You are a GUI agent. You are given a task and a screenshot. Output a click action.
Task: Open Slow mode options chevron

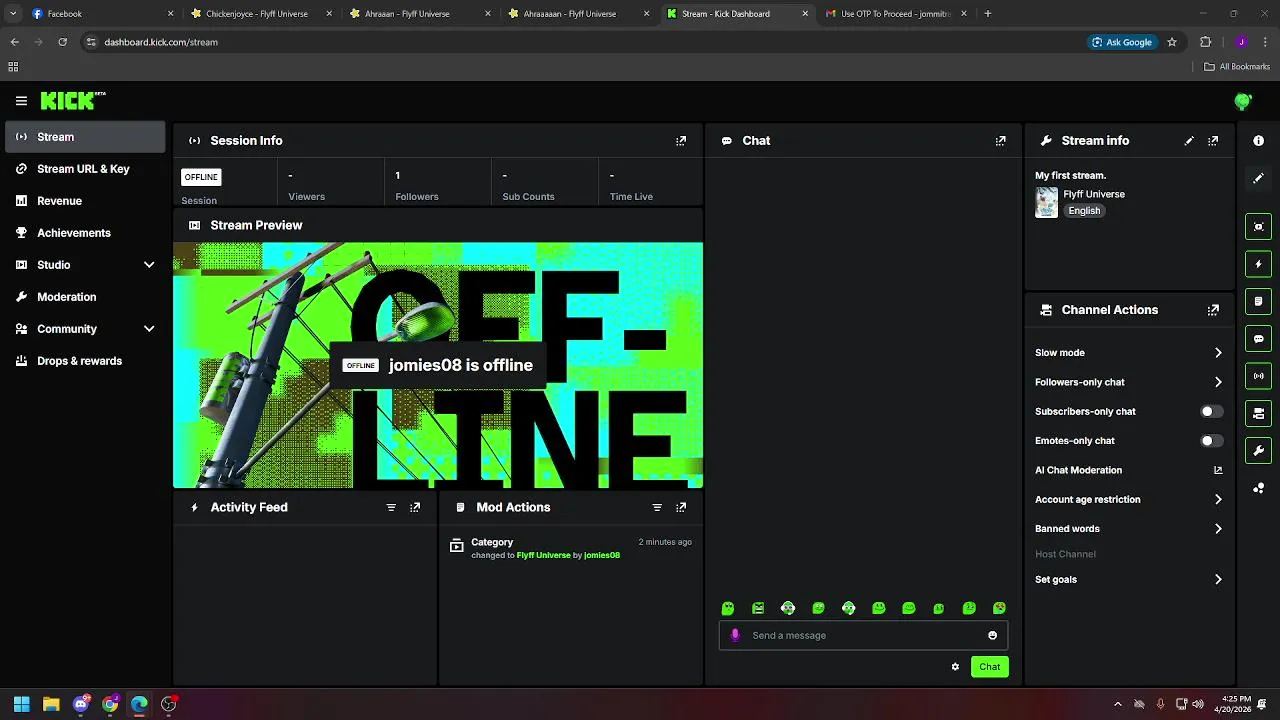[x=1218, y=353]
